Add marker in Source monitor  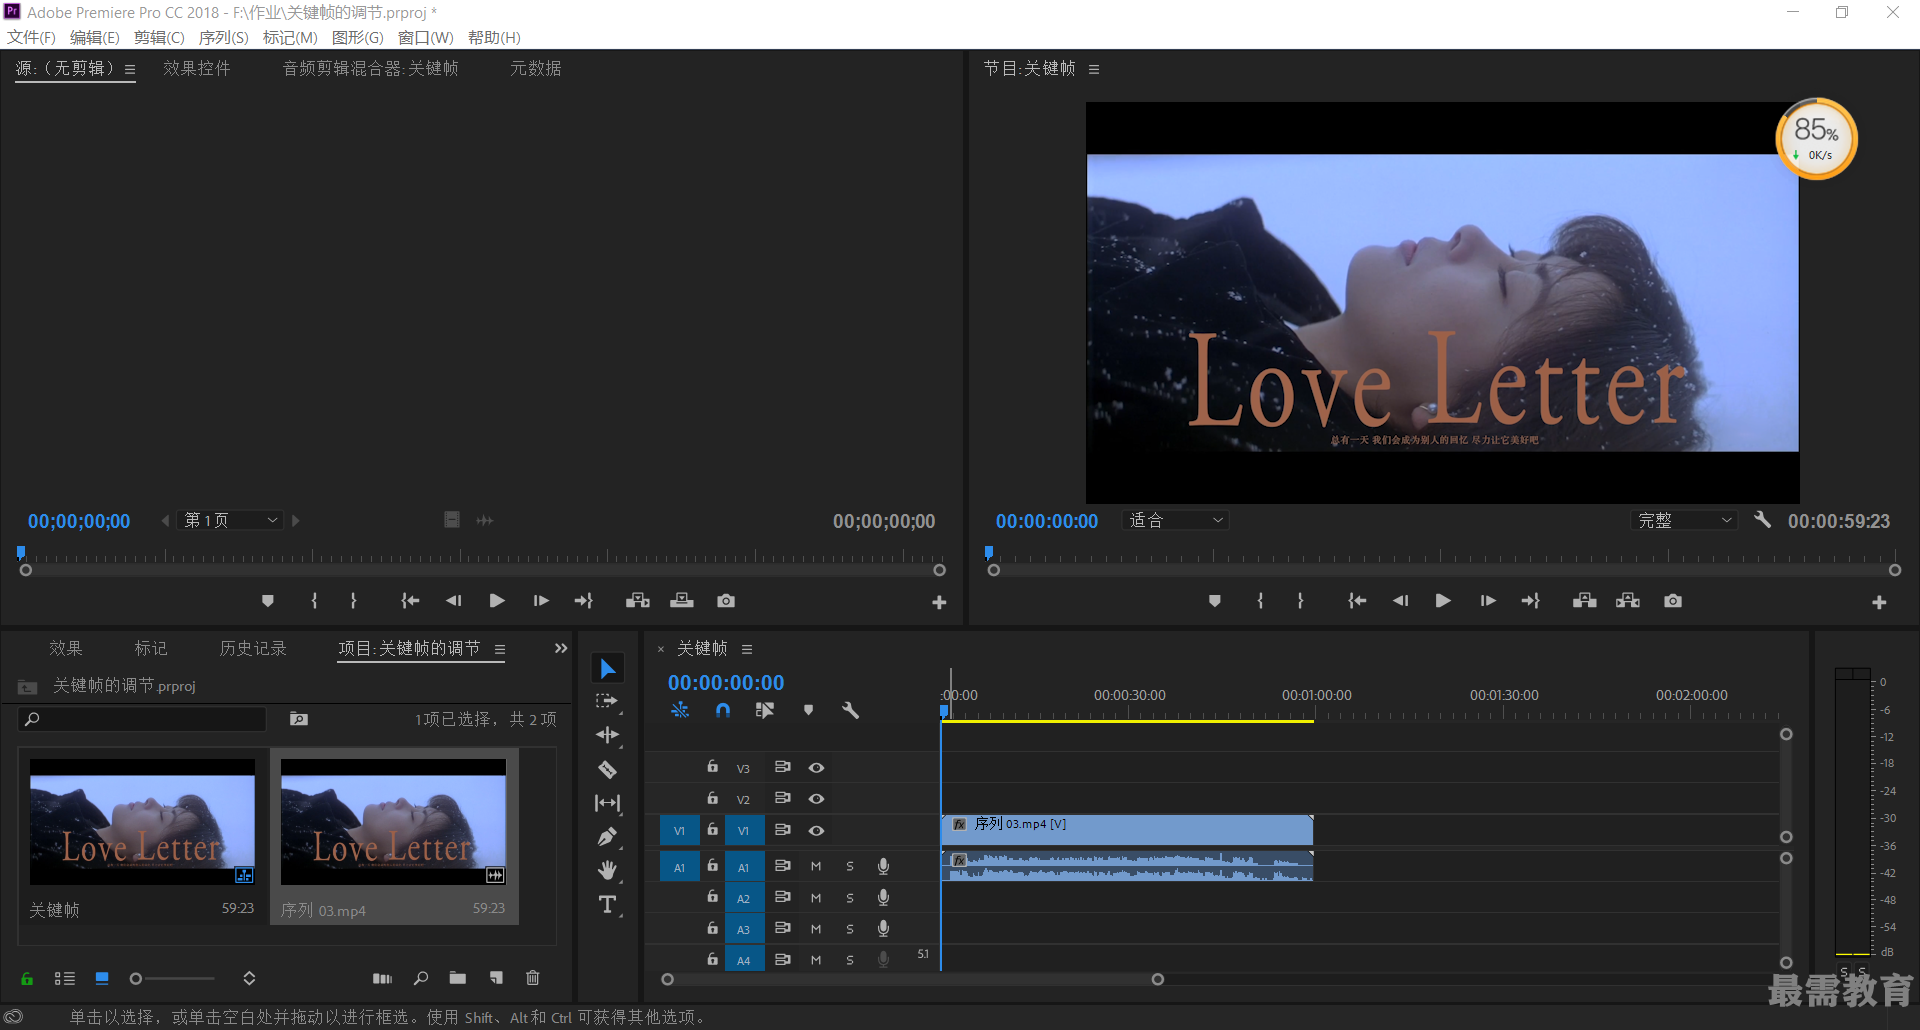point(267,601)
